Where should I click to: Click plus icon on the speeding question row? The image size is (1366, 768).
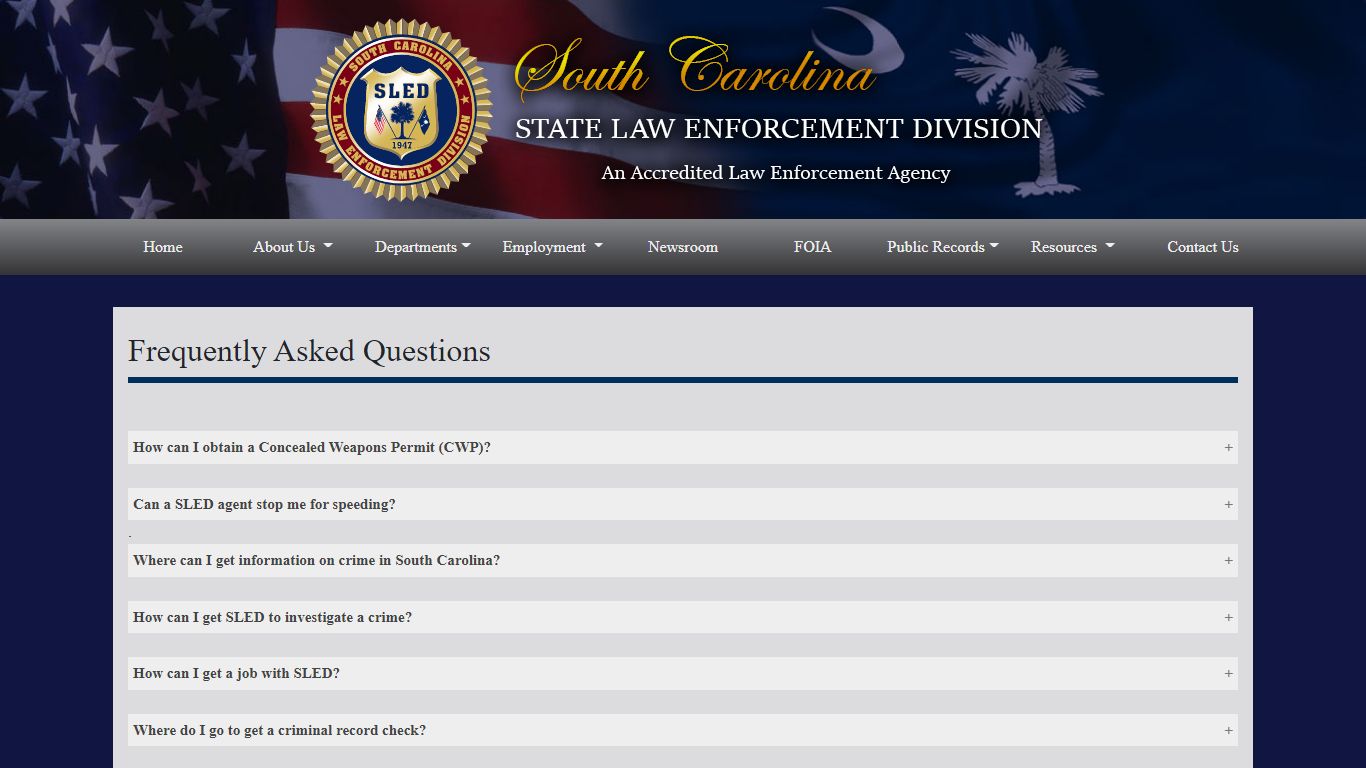(1228, 504)
